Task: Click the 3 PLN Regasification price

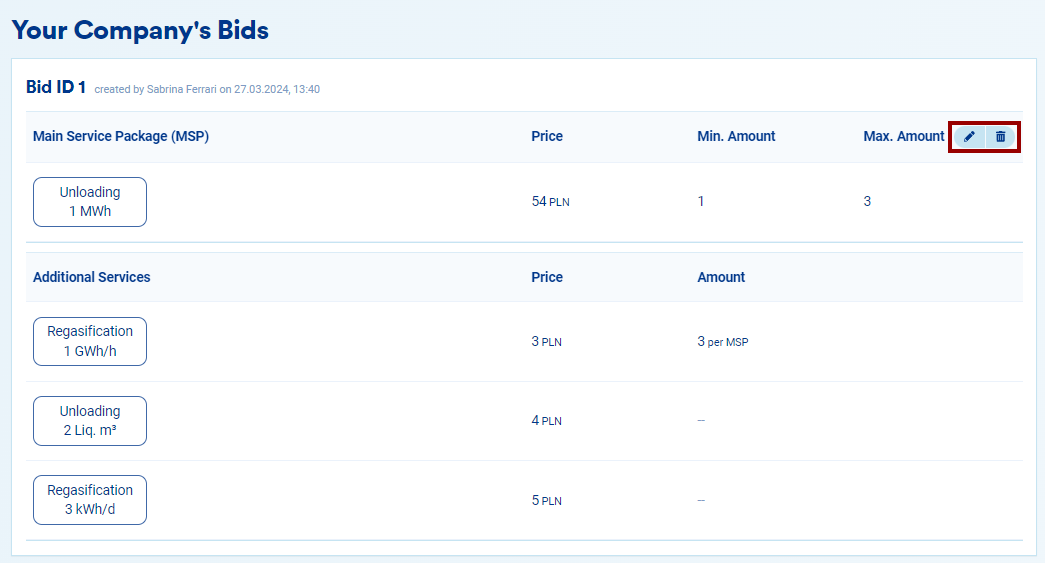Action: coord(546,342)
